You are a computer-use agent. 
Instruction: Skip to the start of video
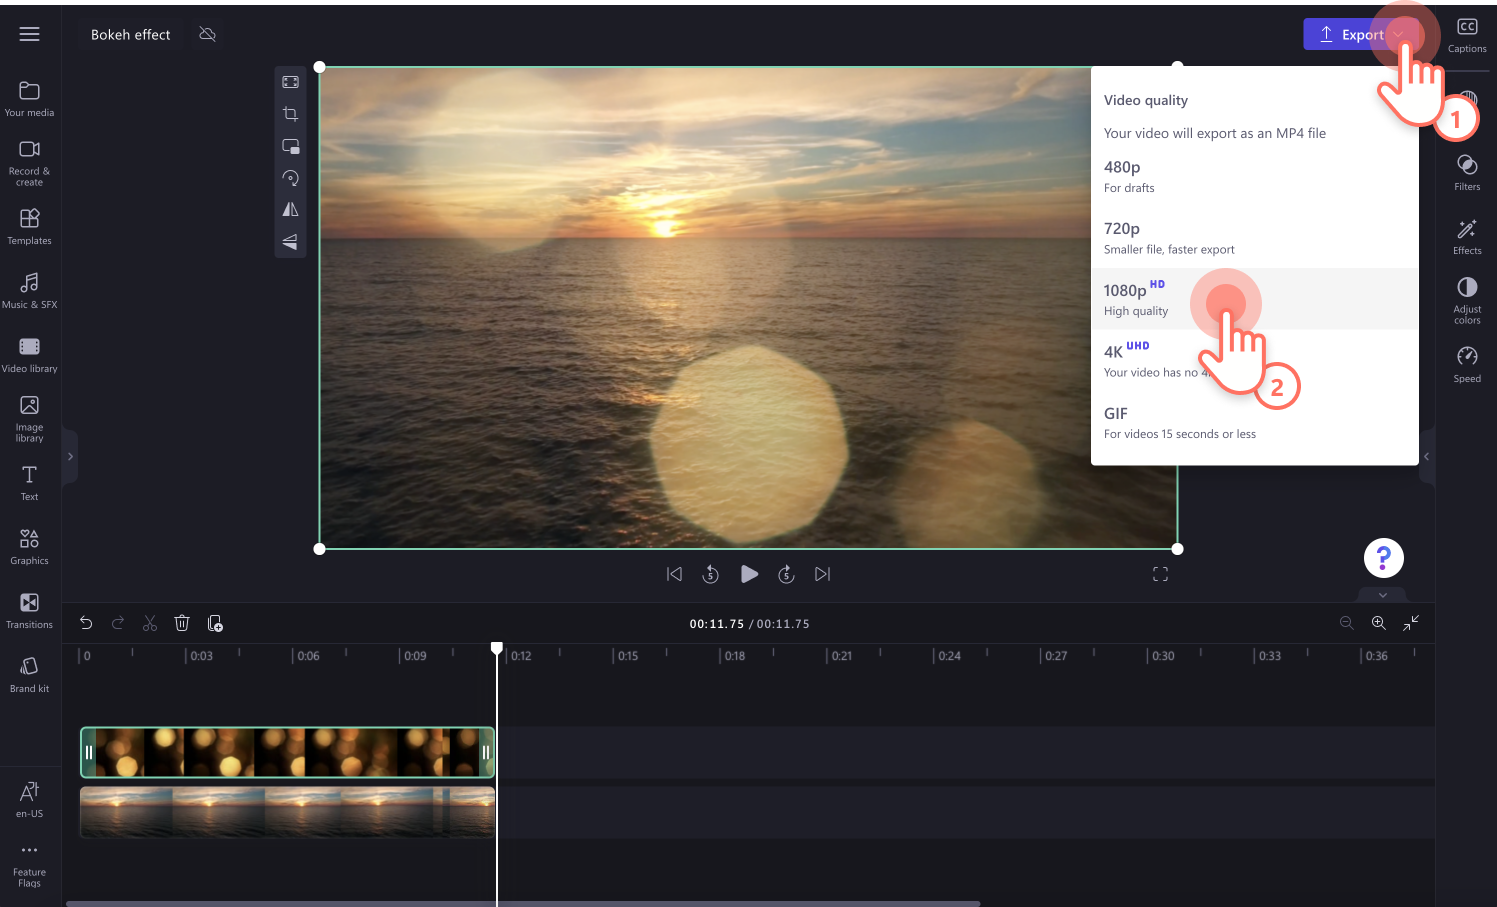[x=674, y=574]
